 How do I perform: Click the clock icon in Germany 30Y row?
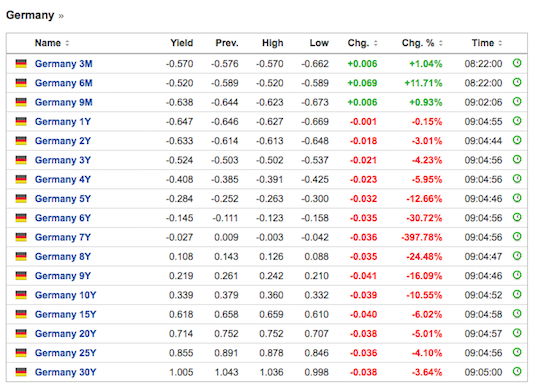pos(517,371)
